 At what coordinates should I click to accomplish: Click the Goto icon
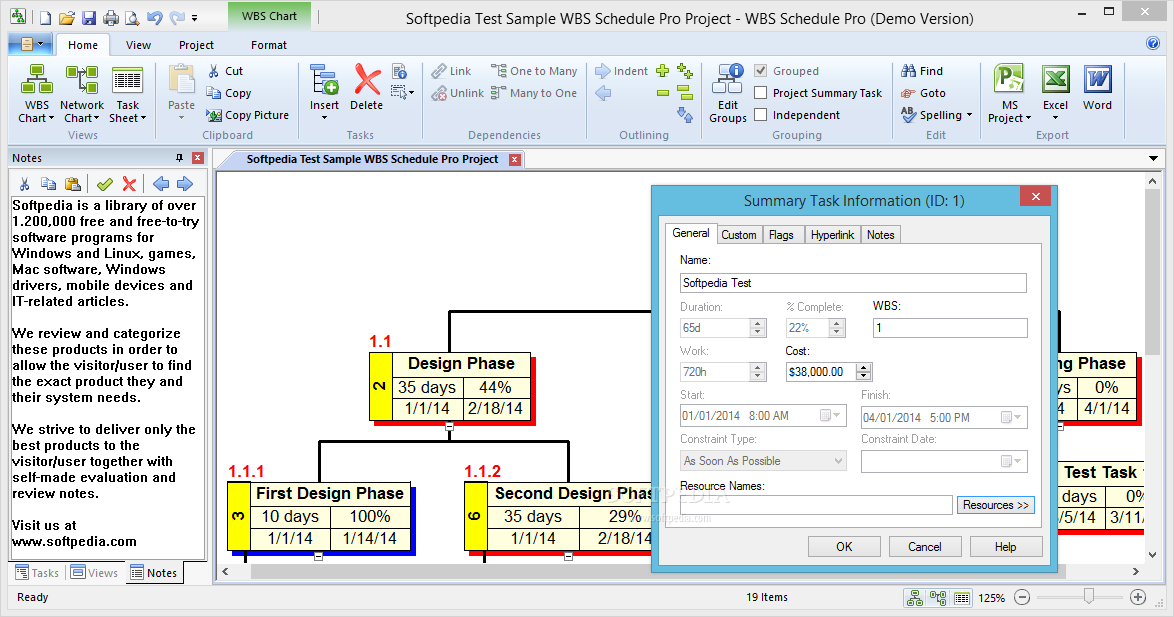[908, 93]
